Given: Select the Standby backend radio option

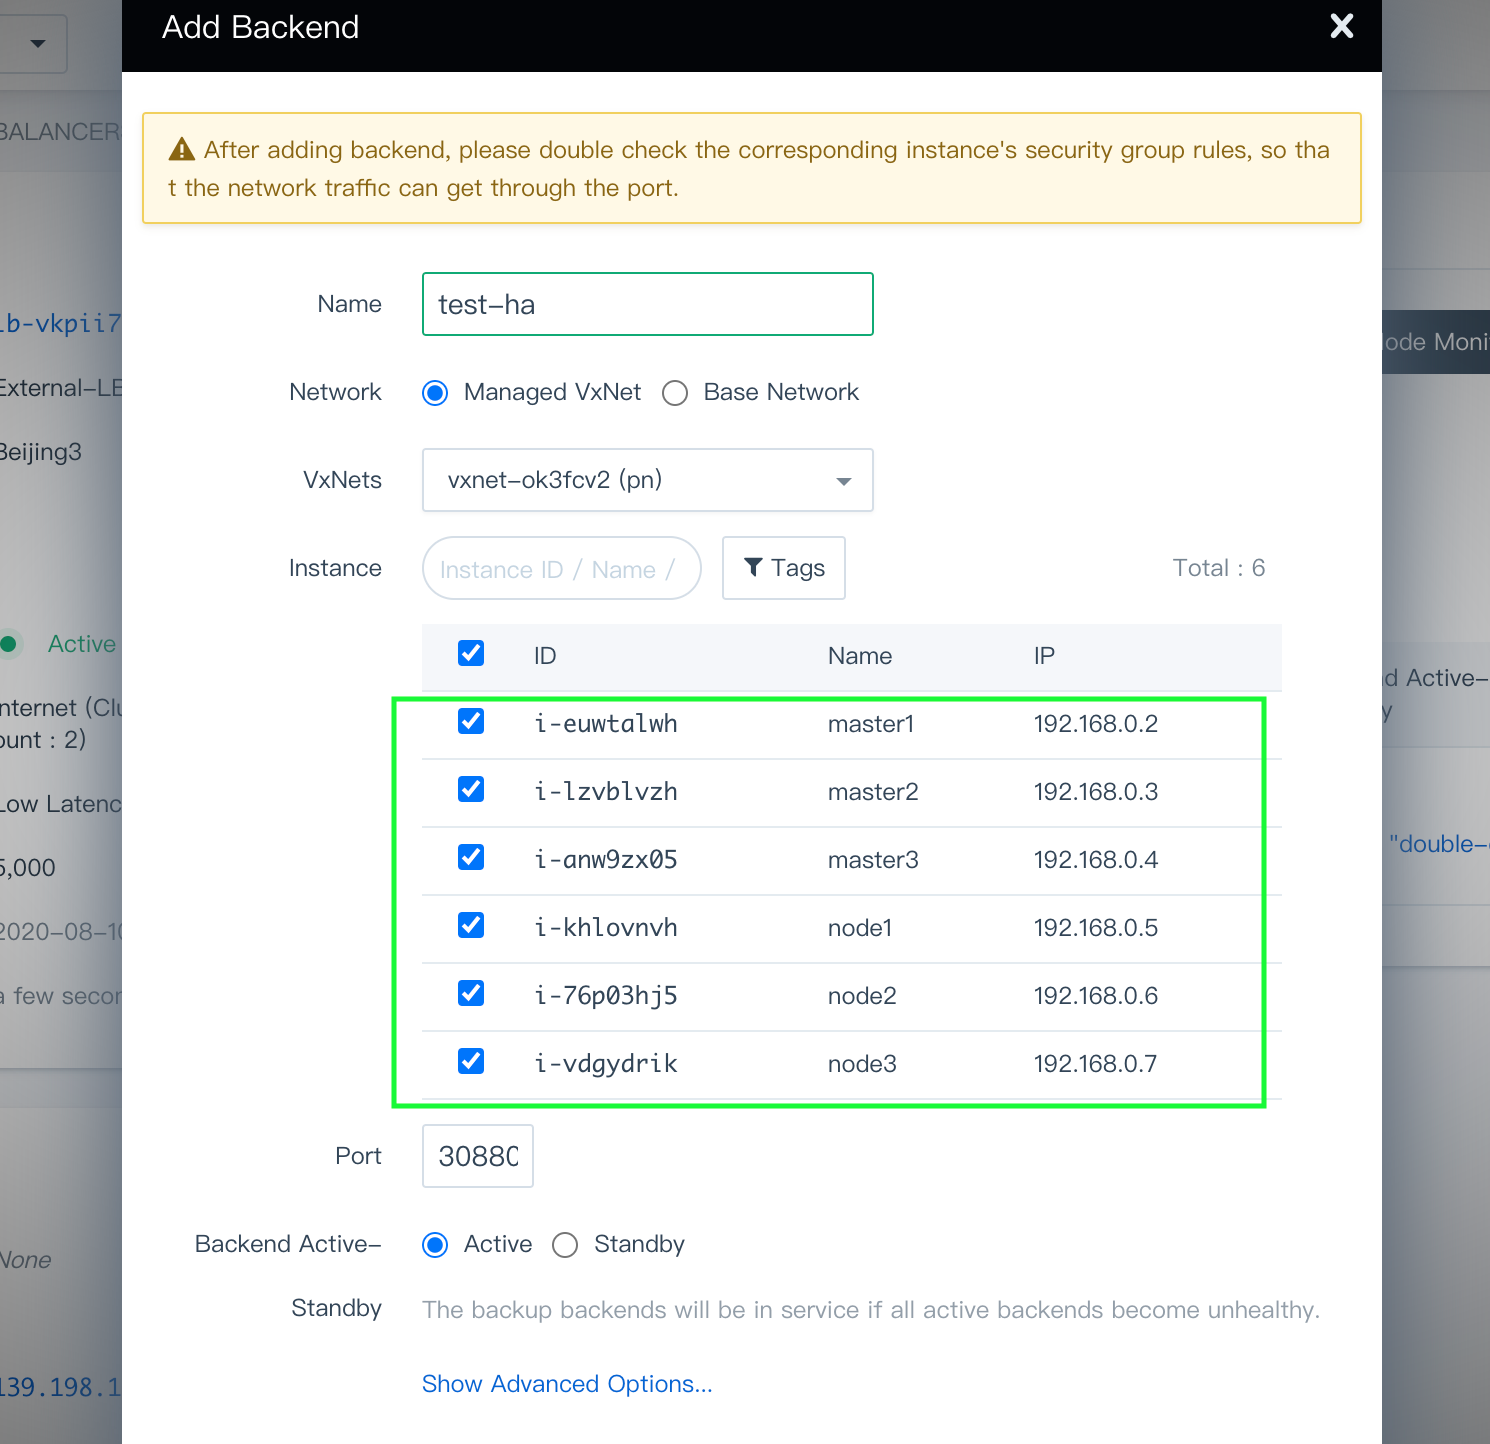Looking at the screenshot, I should [x=565, y=1245].
